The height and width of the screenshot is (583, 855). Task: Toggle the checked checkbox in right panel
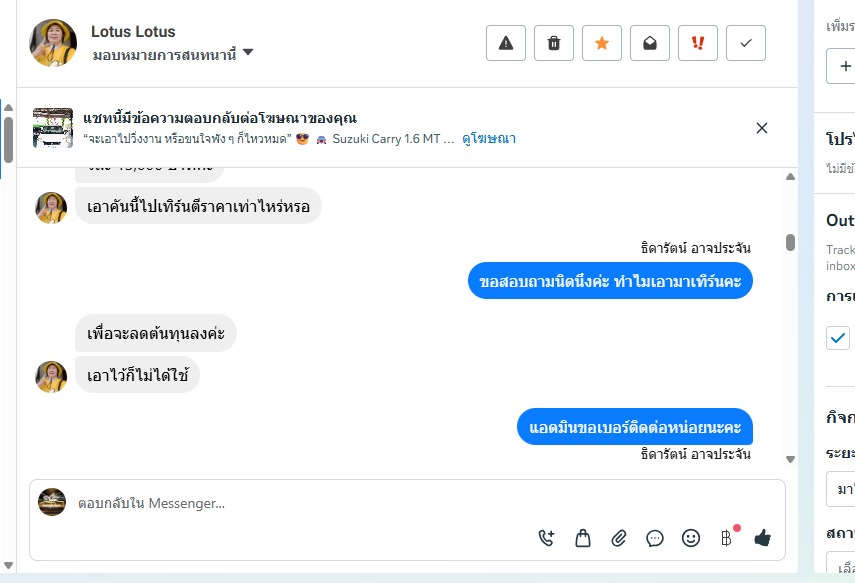pyautogui.click(x=838, y=338)
